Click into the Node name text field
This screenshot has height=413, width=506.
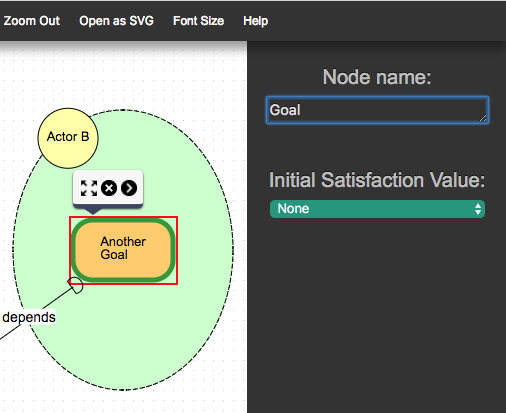(377, 110)
